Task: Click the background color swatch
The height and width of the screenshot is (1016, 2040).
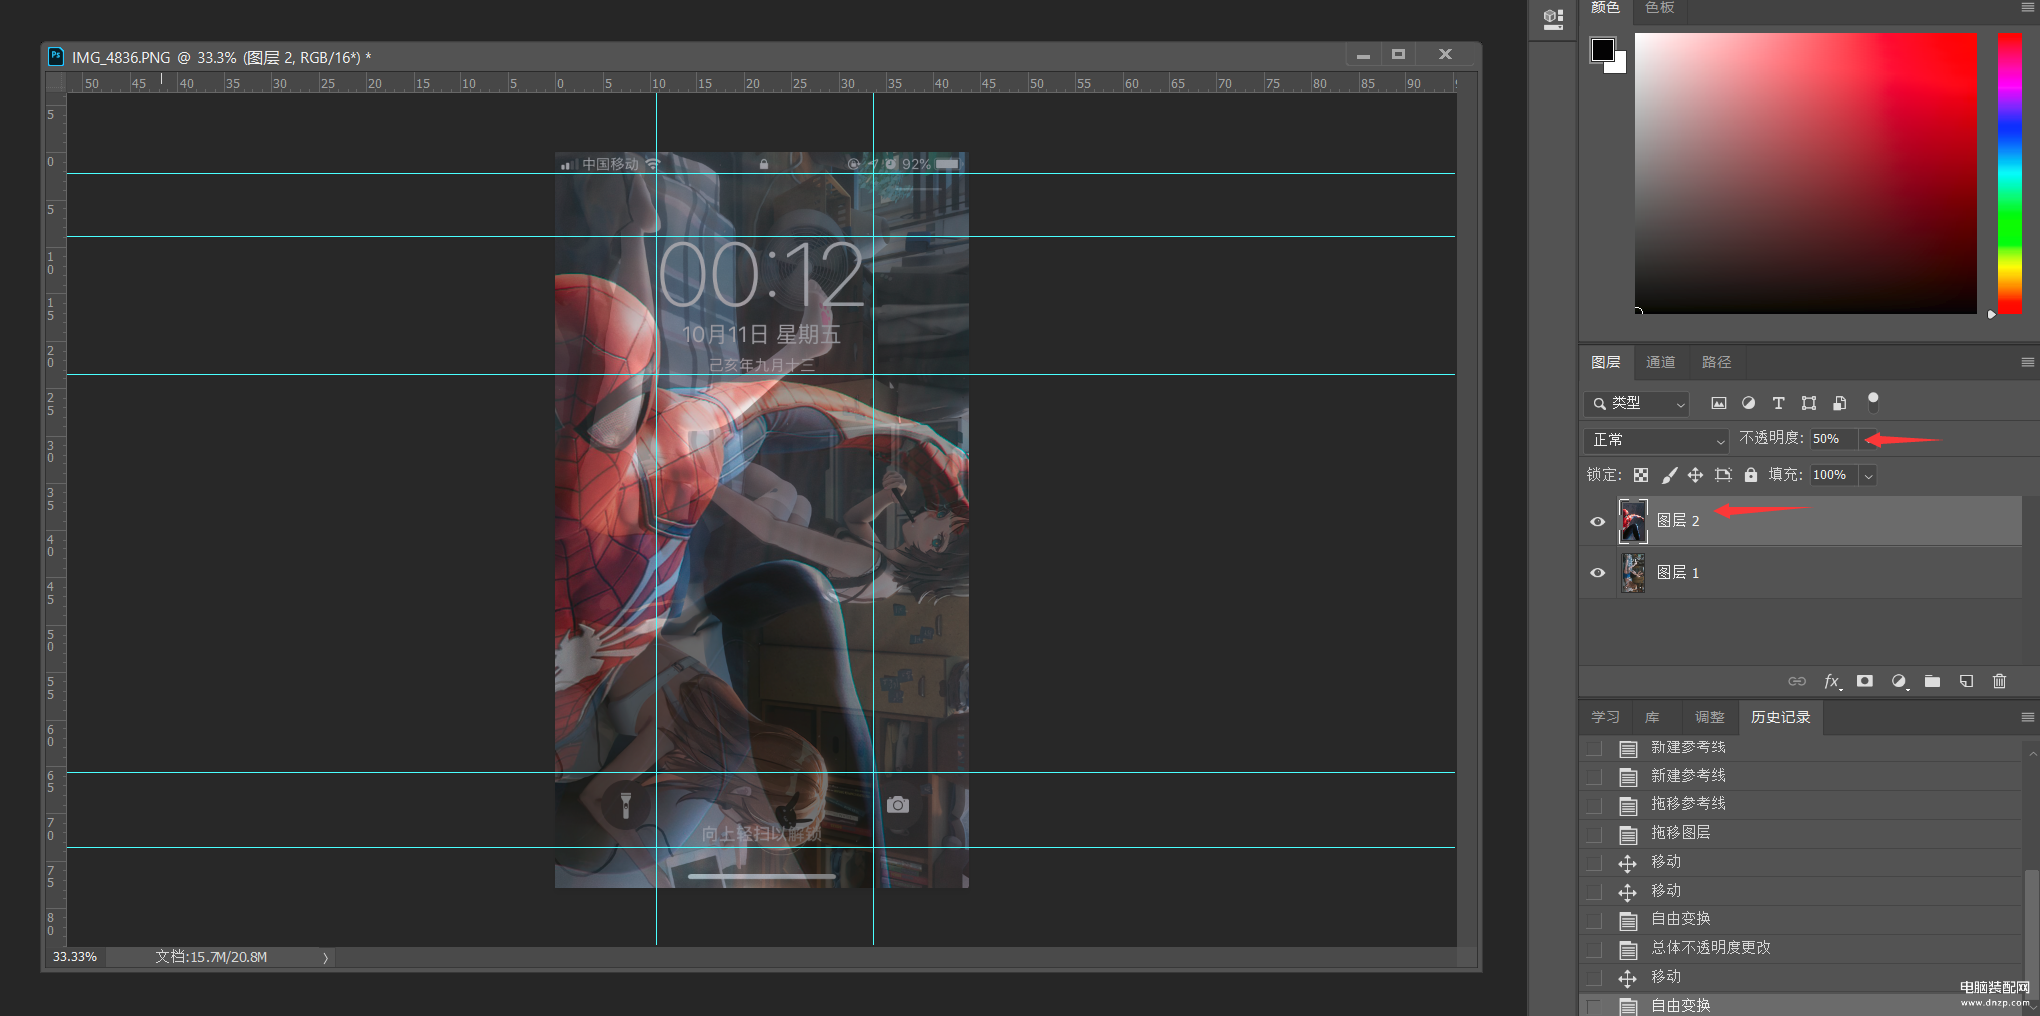Action: pos(1620,66)
